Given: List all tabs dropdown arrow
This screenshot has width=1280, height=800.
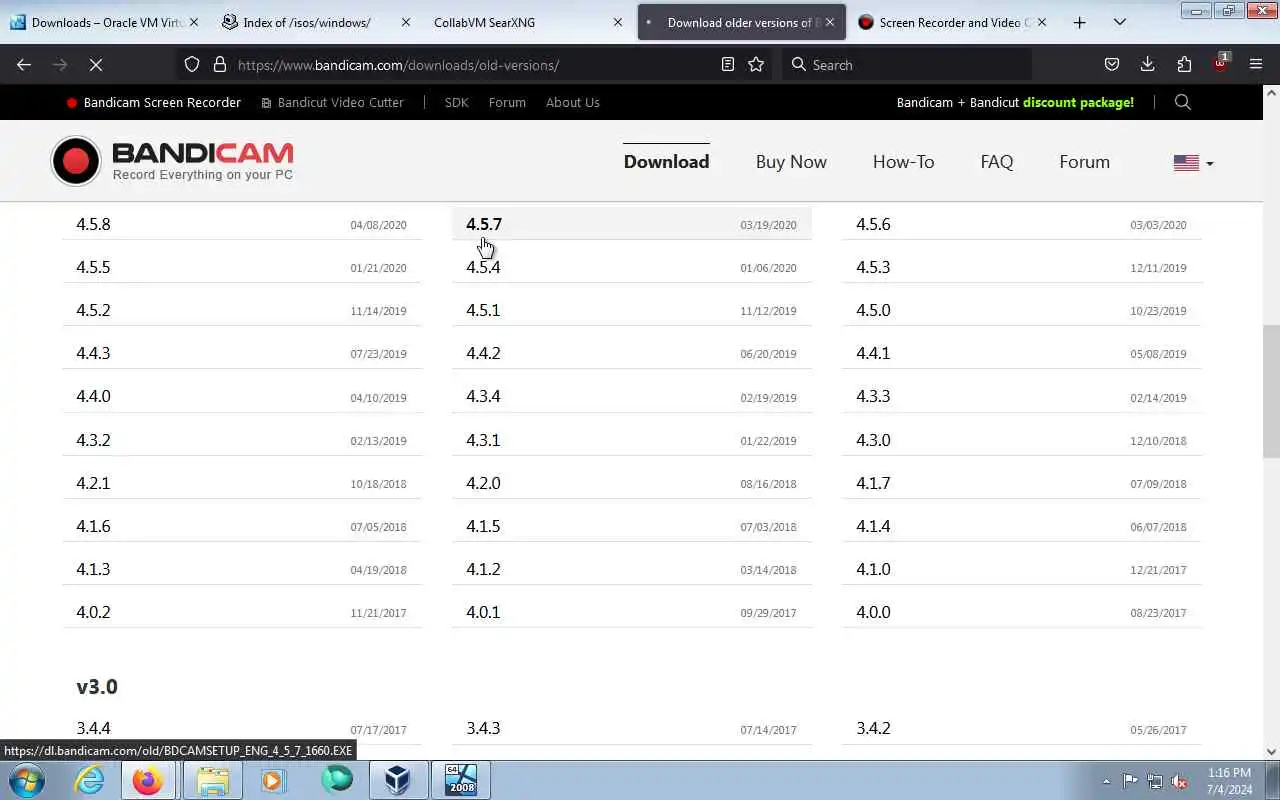Looking at the screenshot, I should 1119,22.
